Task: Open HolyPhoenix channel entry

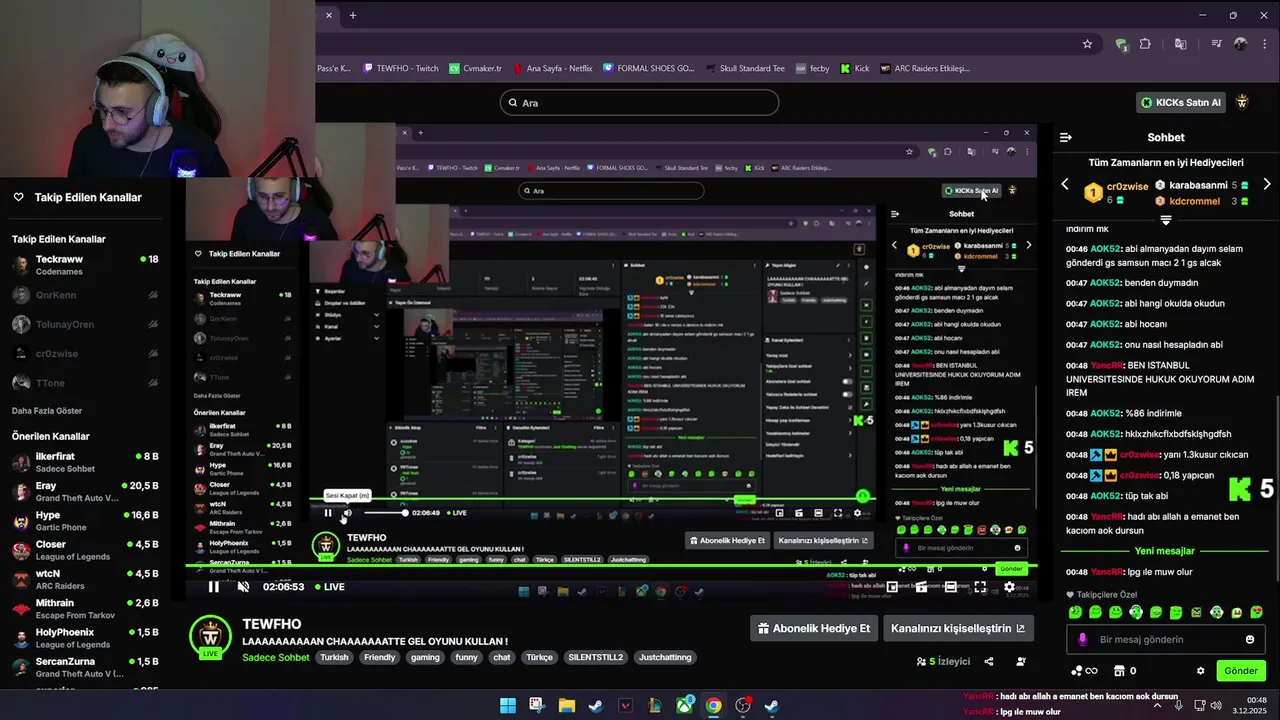Action: tap(85, 638)
